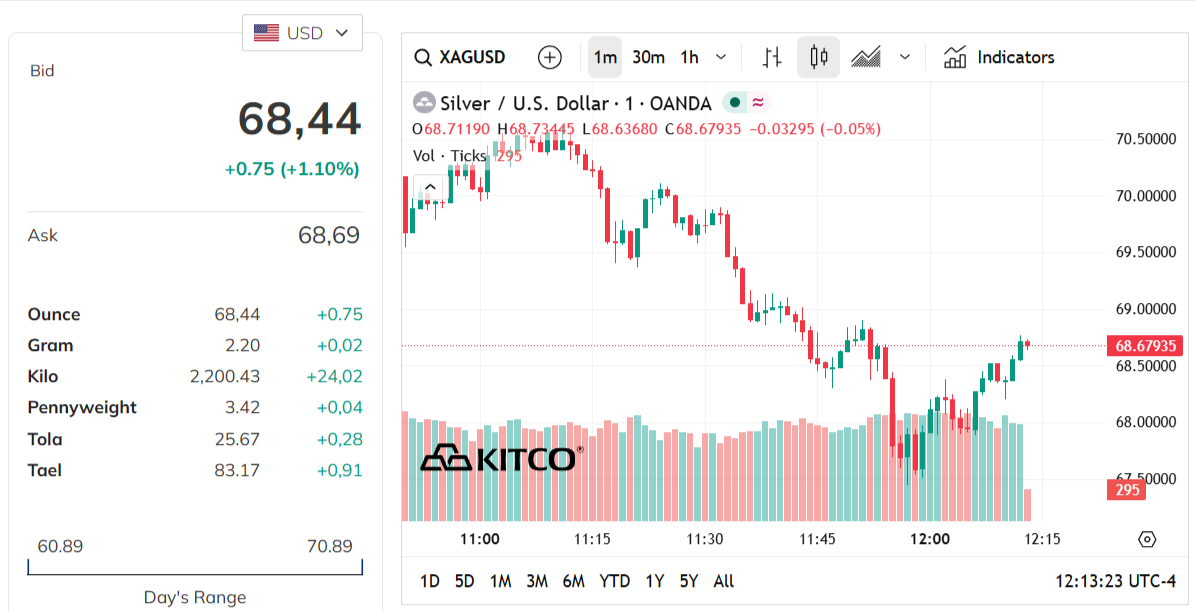Open the Indicators panel
This screenshot has height=611, width=1195.
999,57
